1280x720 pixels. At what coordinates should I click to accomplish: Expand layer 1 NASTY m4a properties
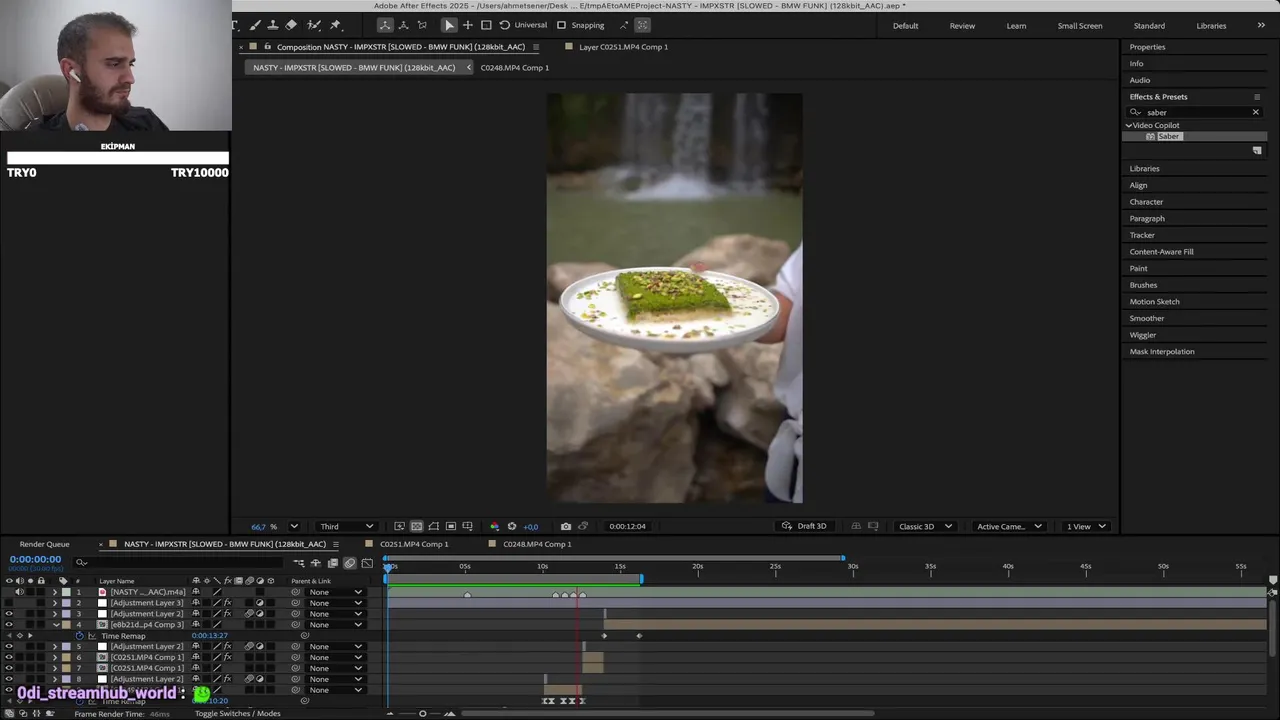coord(55,592)
